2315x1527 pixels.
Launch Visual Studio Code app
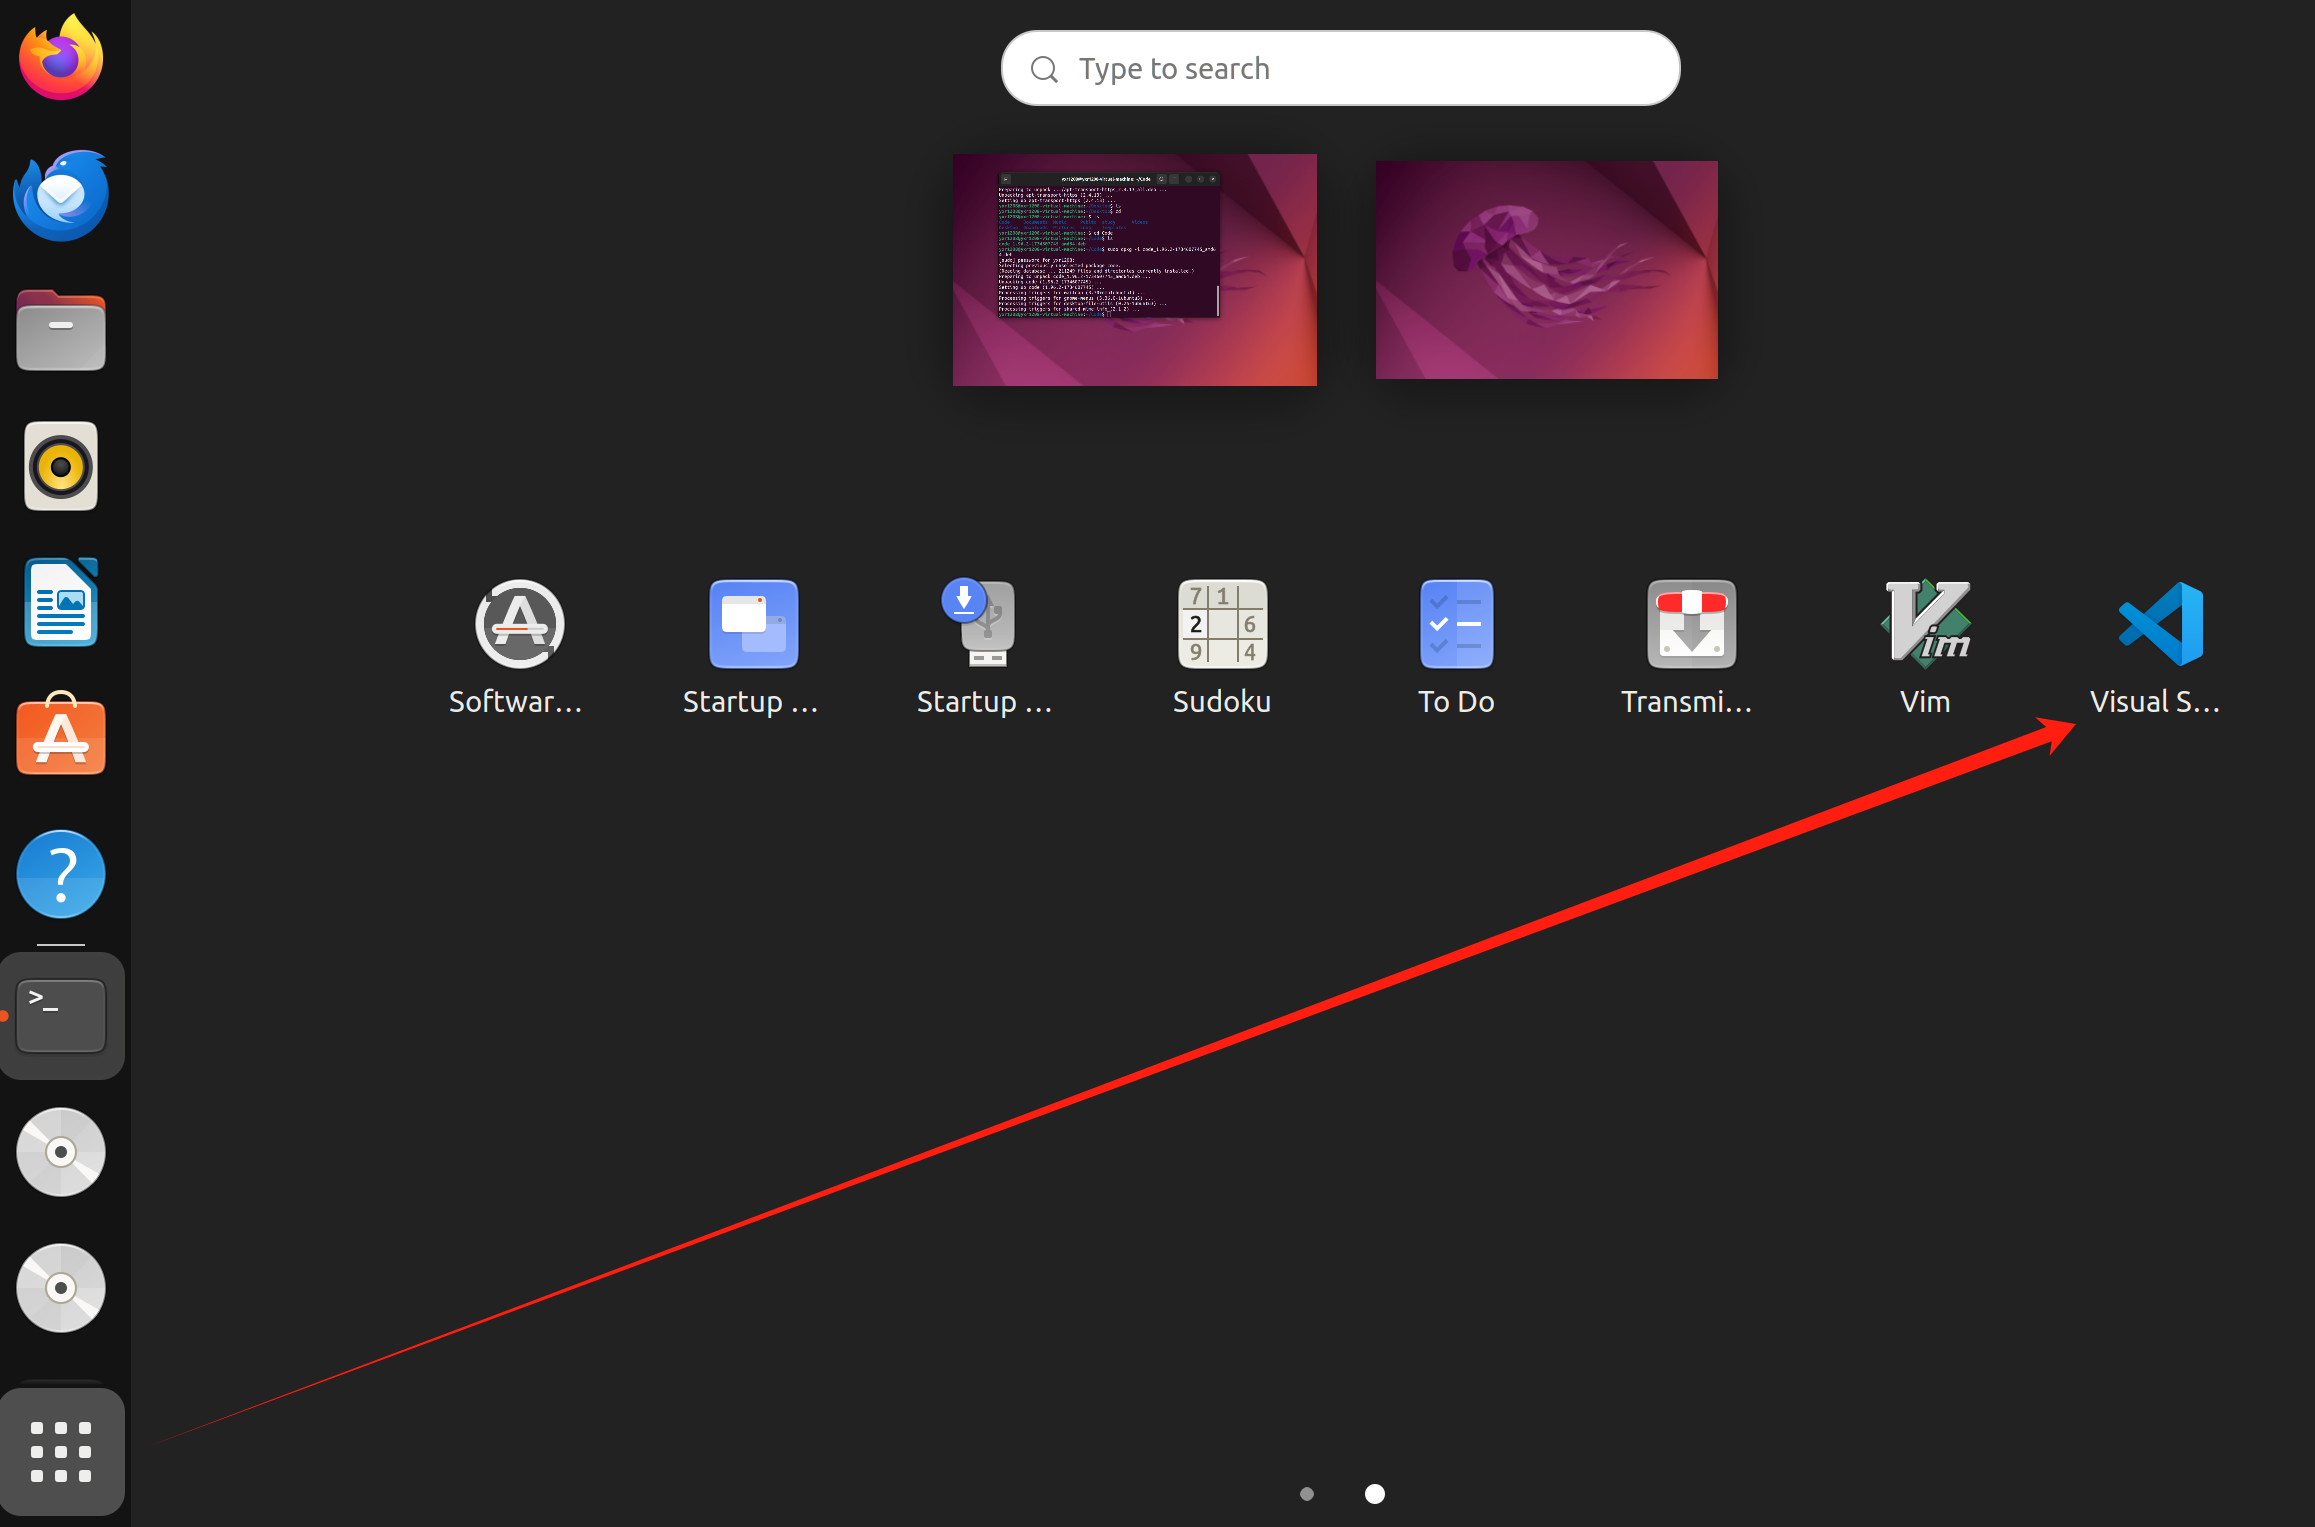[x=2159, y=625]
